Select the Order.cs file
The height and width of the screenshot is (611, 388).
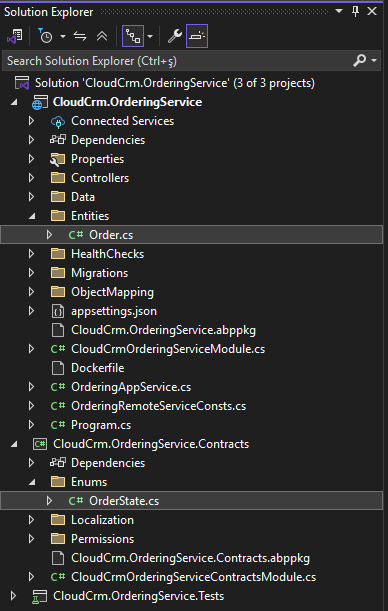pos(111,235)
